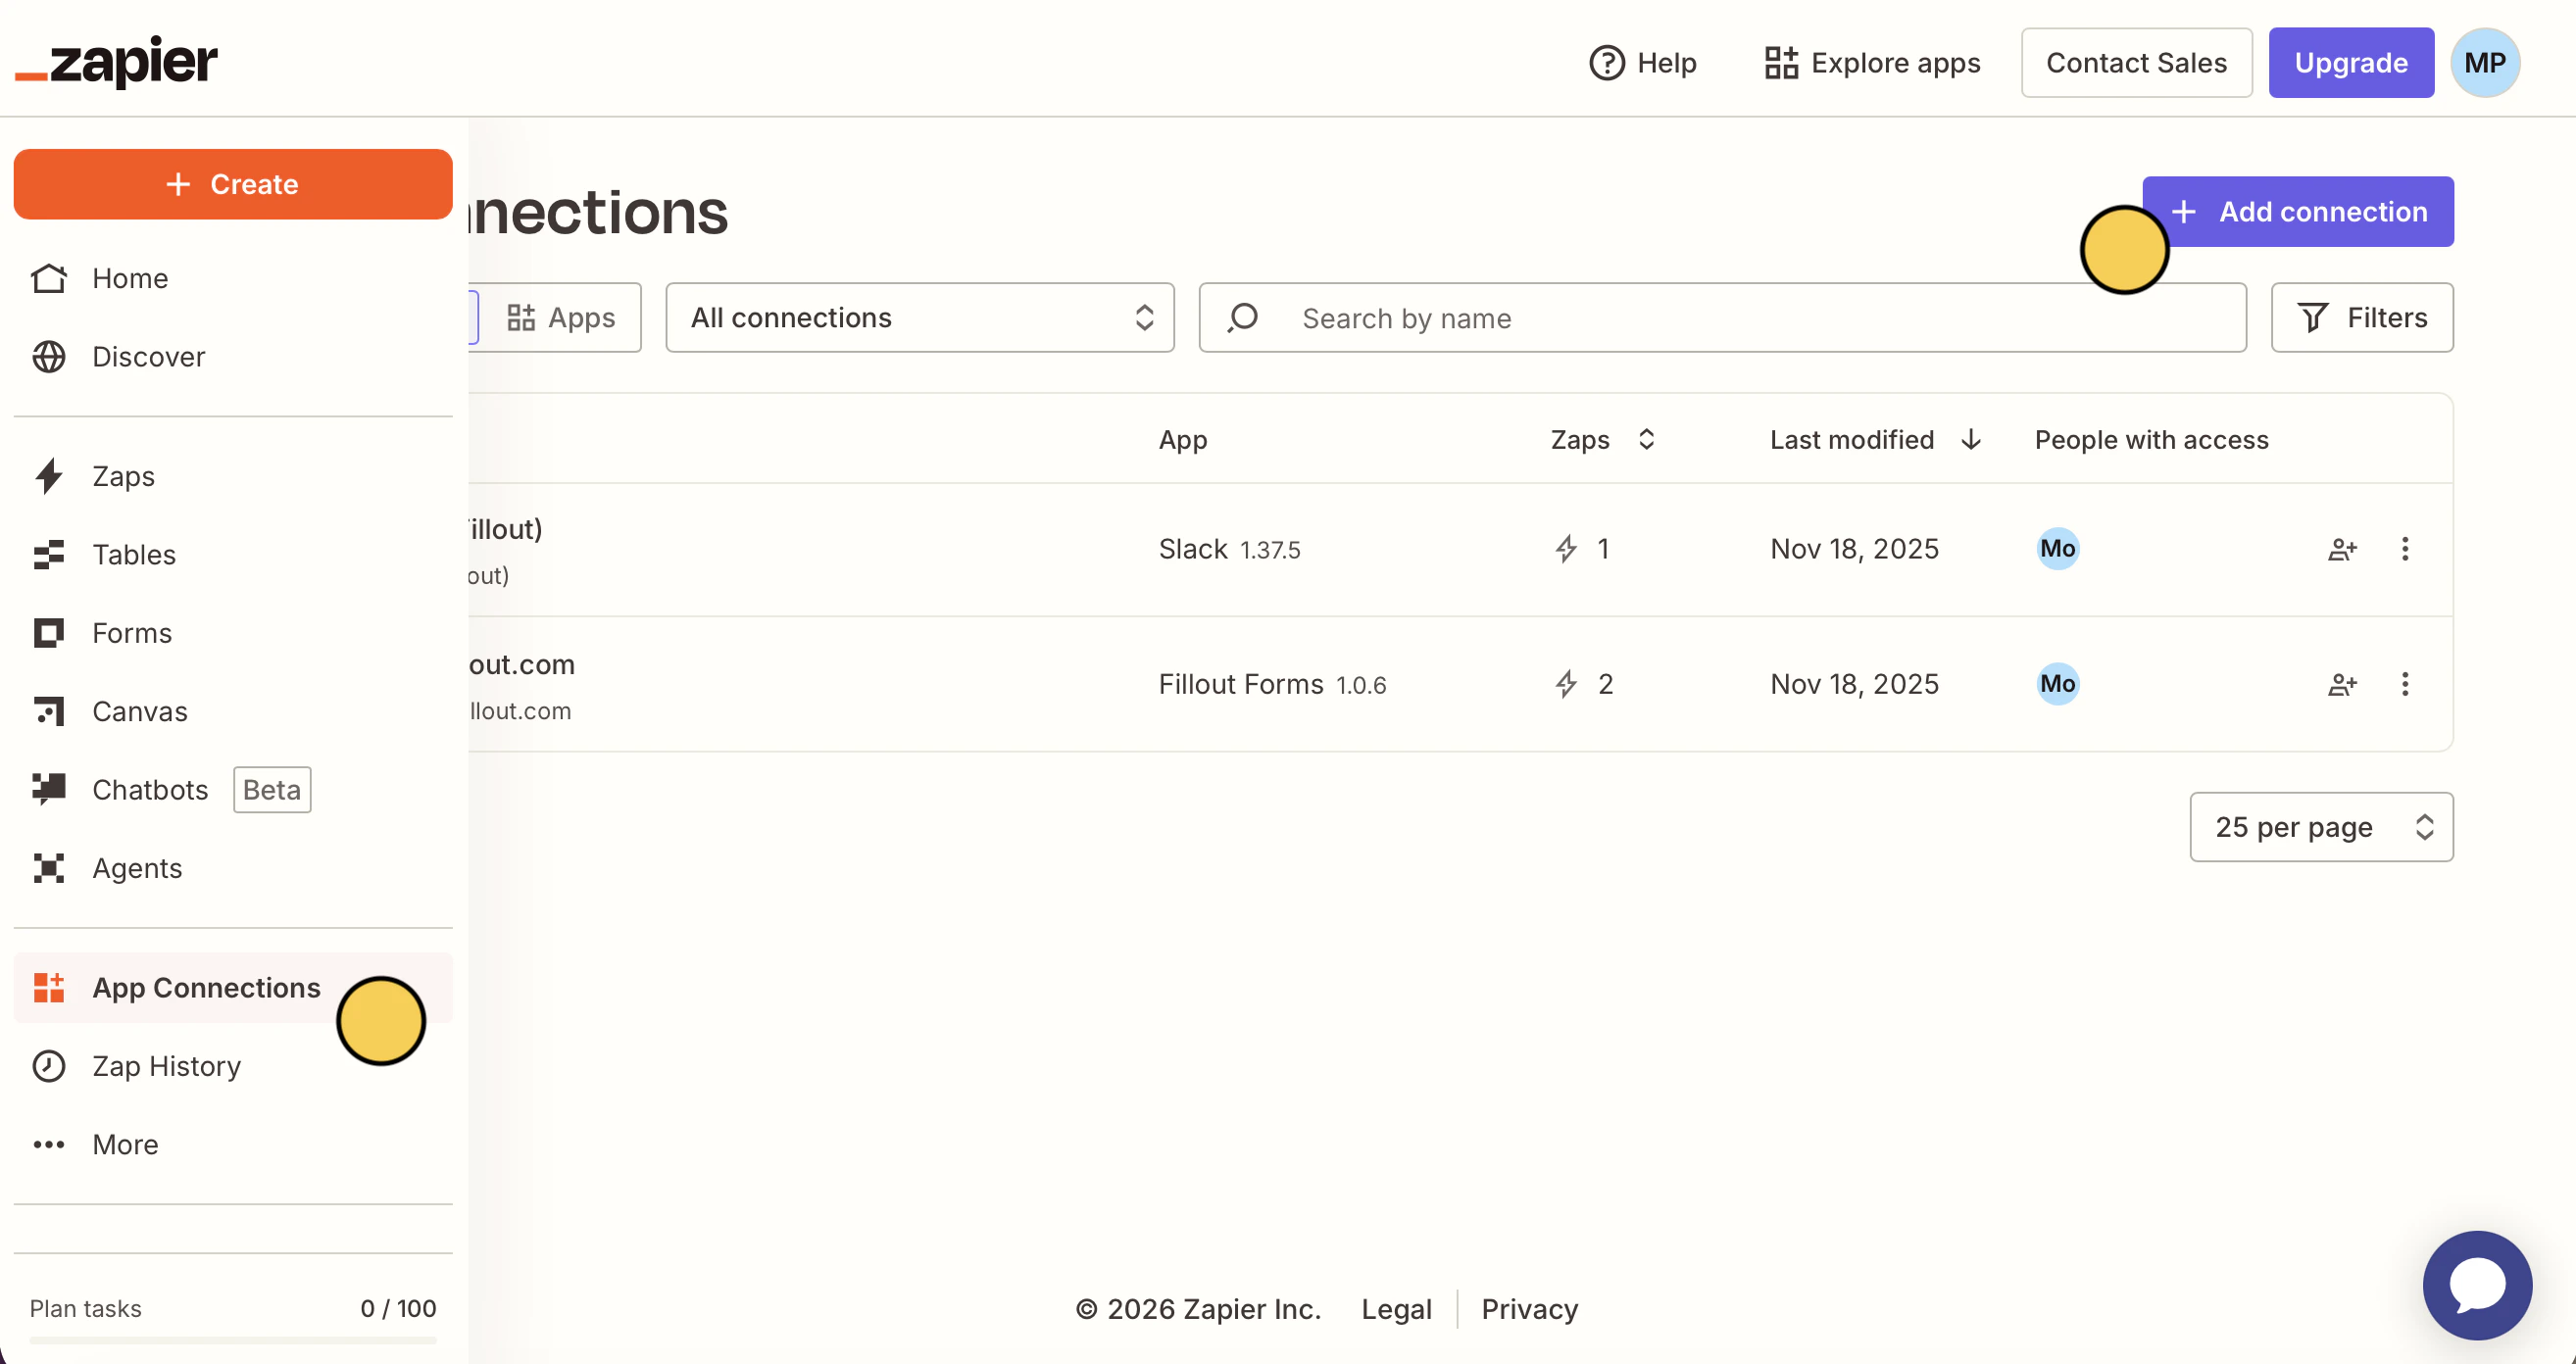2576x1364 pixels.
Task: Open the 25 per page dropdown
Action: [2320, 827]
